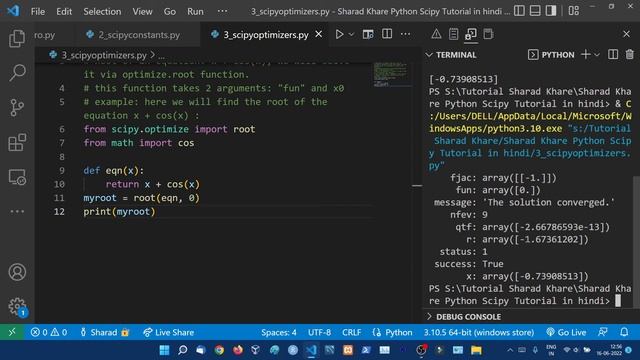Viewport: 640px width, 360px height.
Task: Open the Windows Start menu
Action: pyautogui.click(x=164, y=350)
